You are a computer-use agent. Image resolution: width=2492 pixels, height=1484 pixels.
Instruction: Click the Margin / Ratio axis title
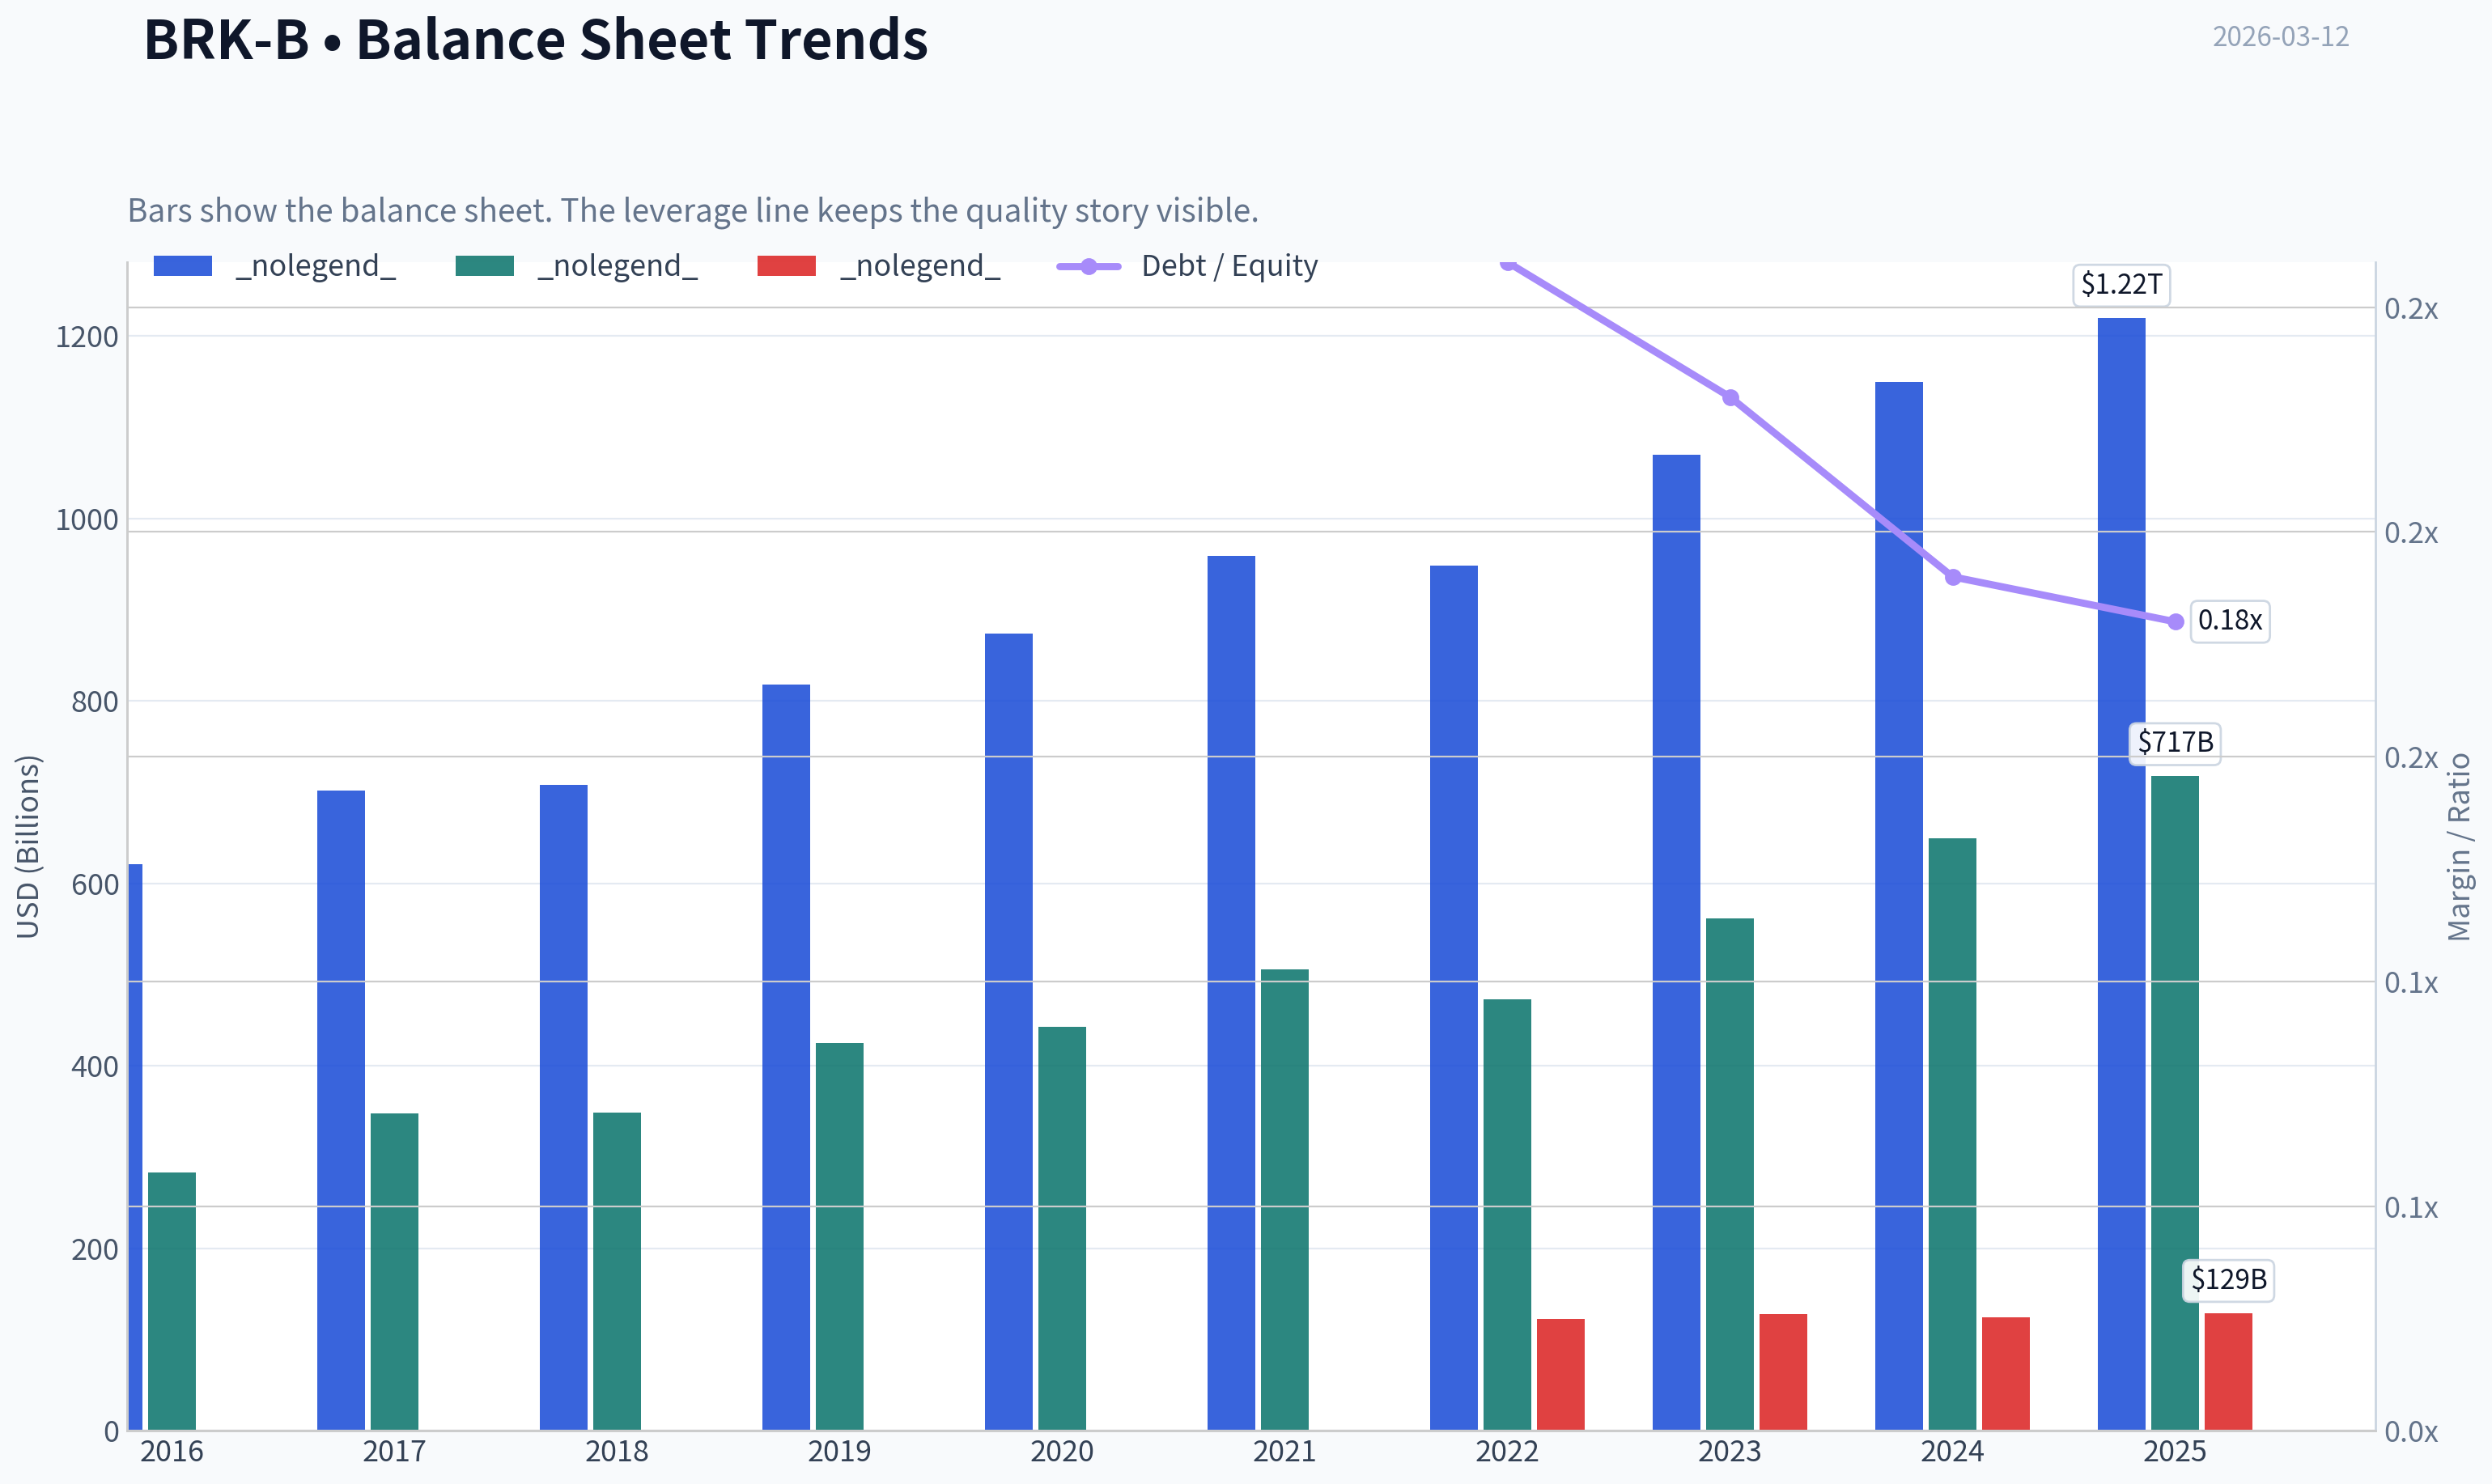tap(2459, 847)
